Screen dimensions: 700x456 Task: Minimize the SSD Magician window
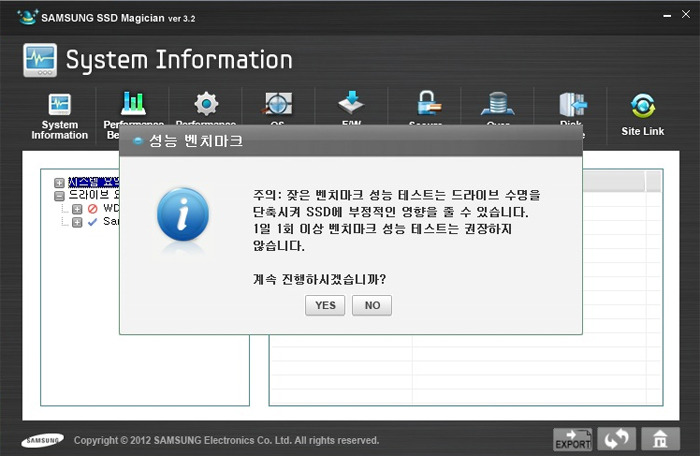click(667, 16)
